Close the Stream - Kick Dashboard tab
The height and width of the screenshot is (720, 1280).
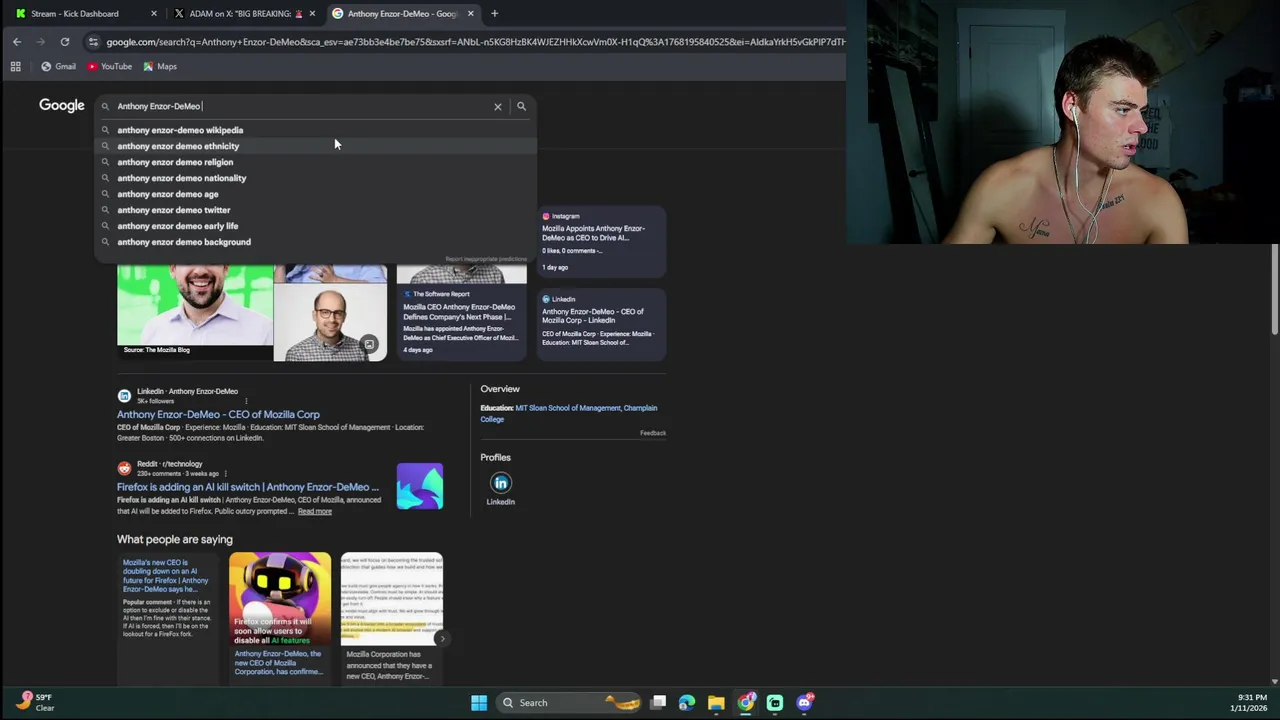[x=153, y=13]
